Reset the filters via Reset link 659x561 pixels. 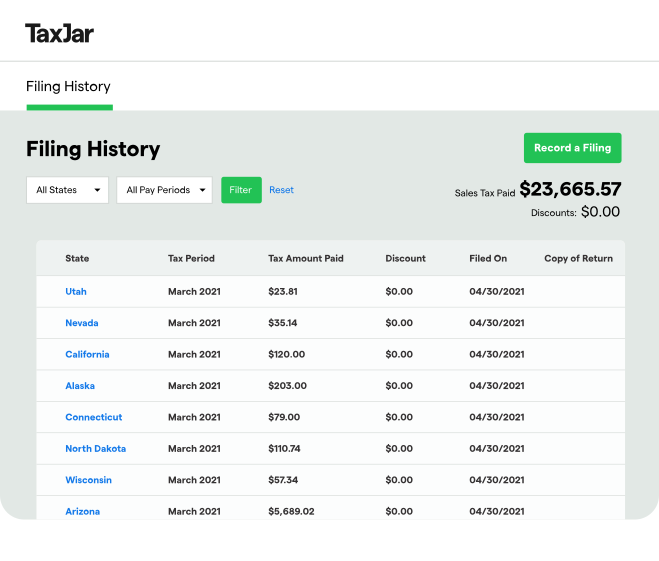click(x=281, y=190)
